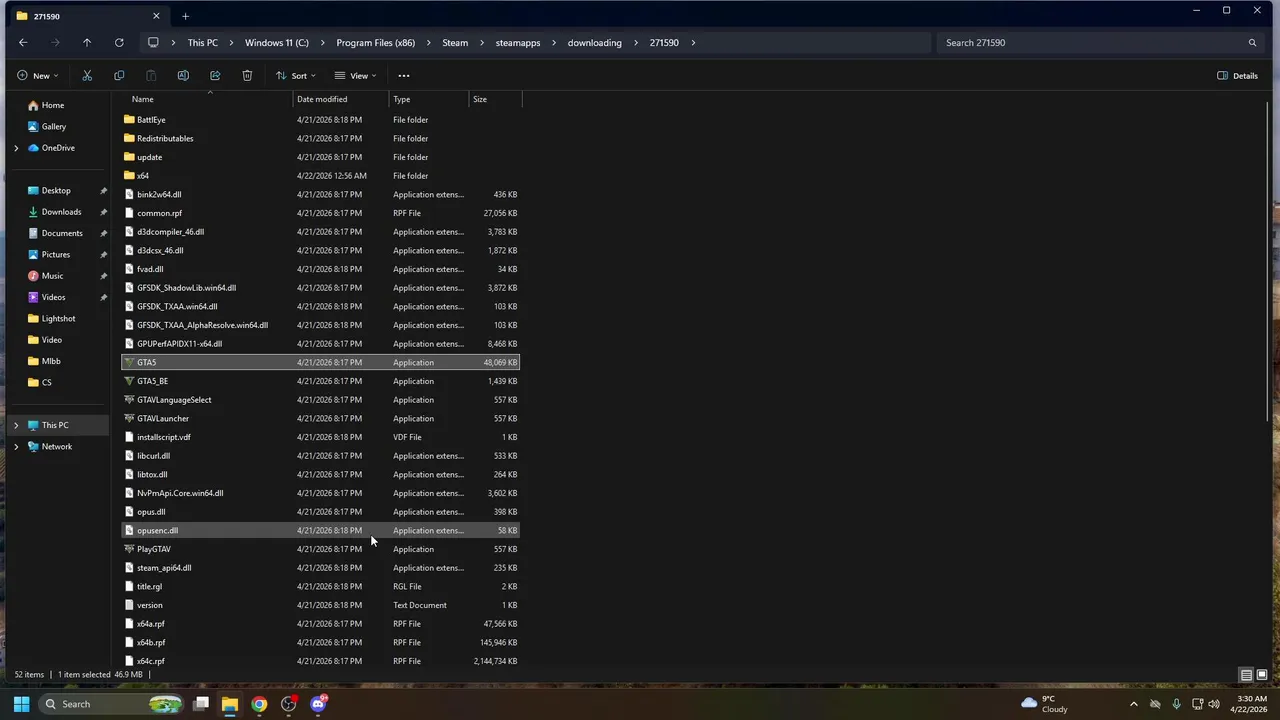Viewport: 1280px width, 720px height.
Task: Select the GTAVLanguageSelect application
Action: point(320,400)
